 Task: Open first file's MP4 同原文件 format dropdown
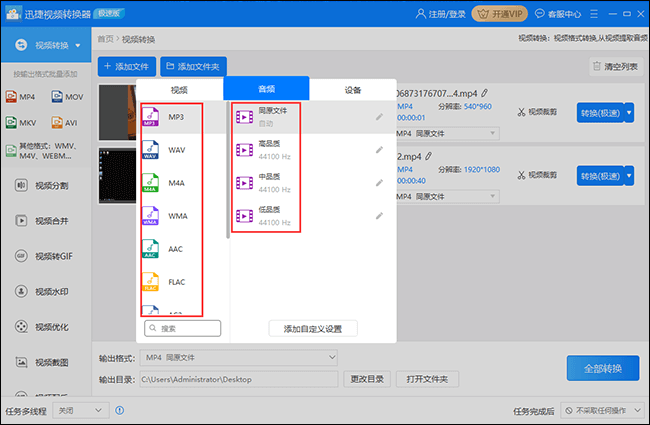447,134
